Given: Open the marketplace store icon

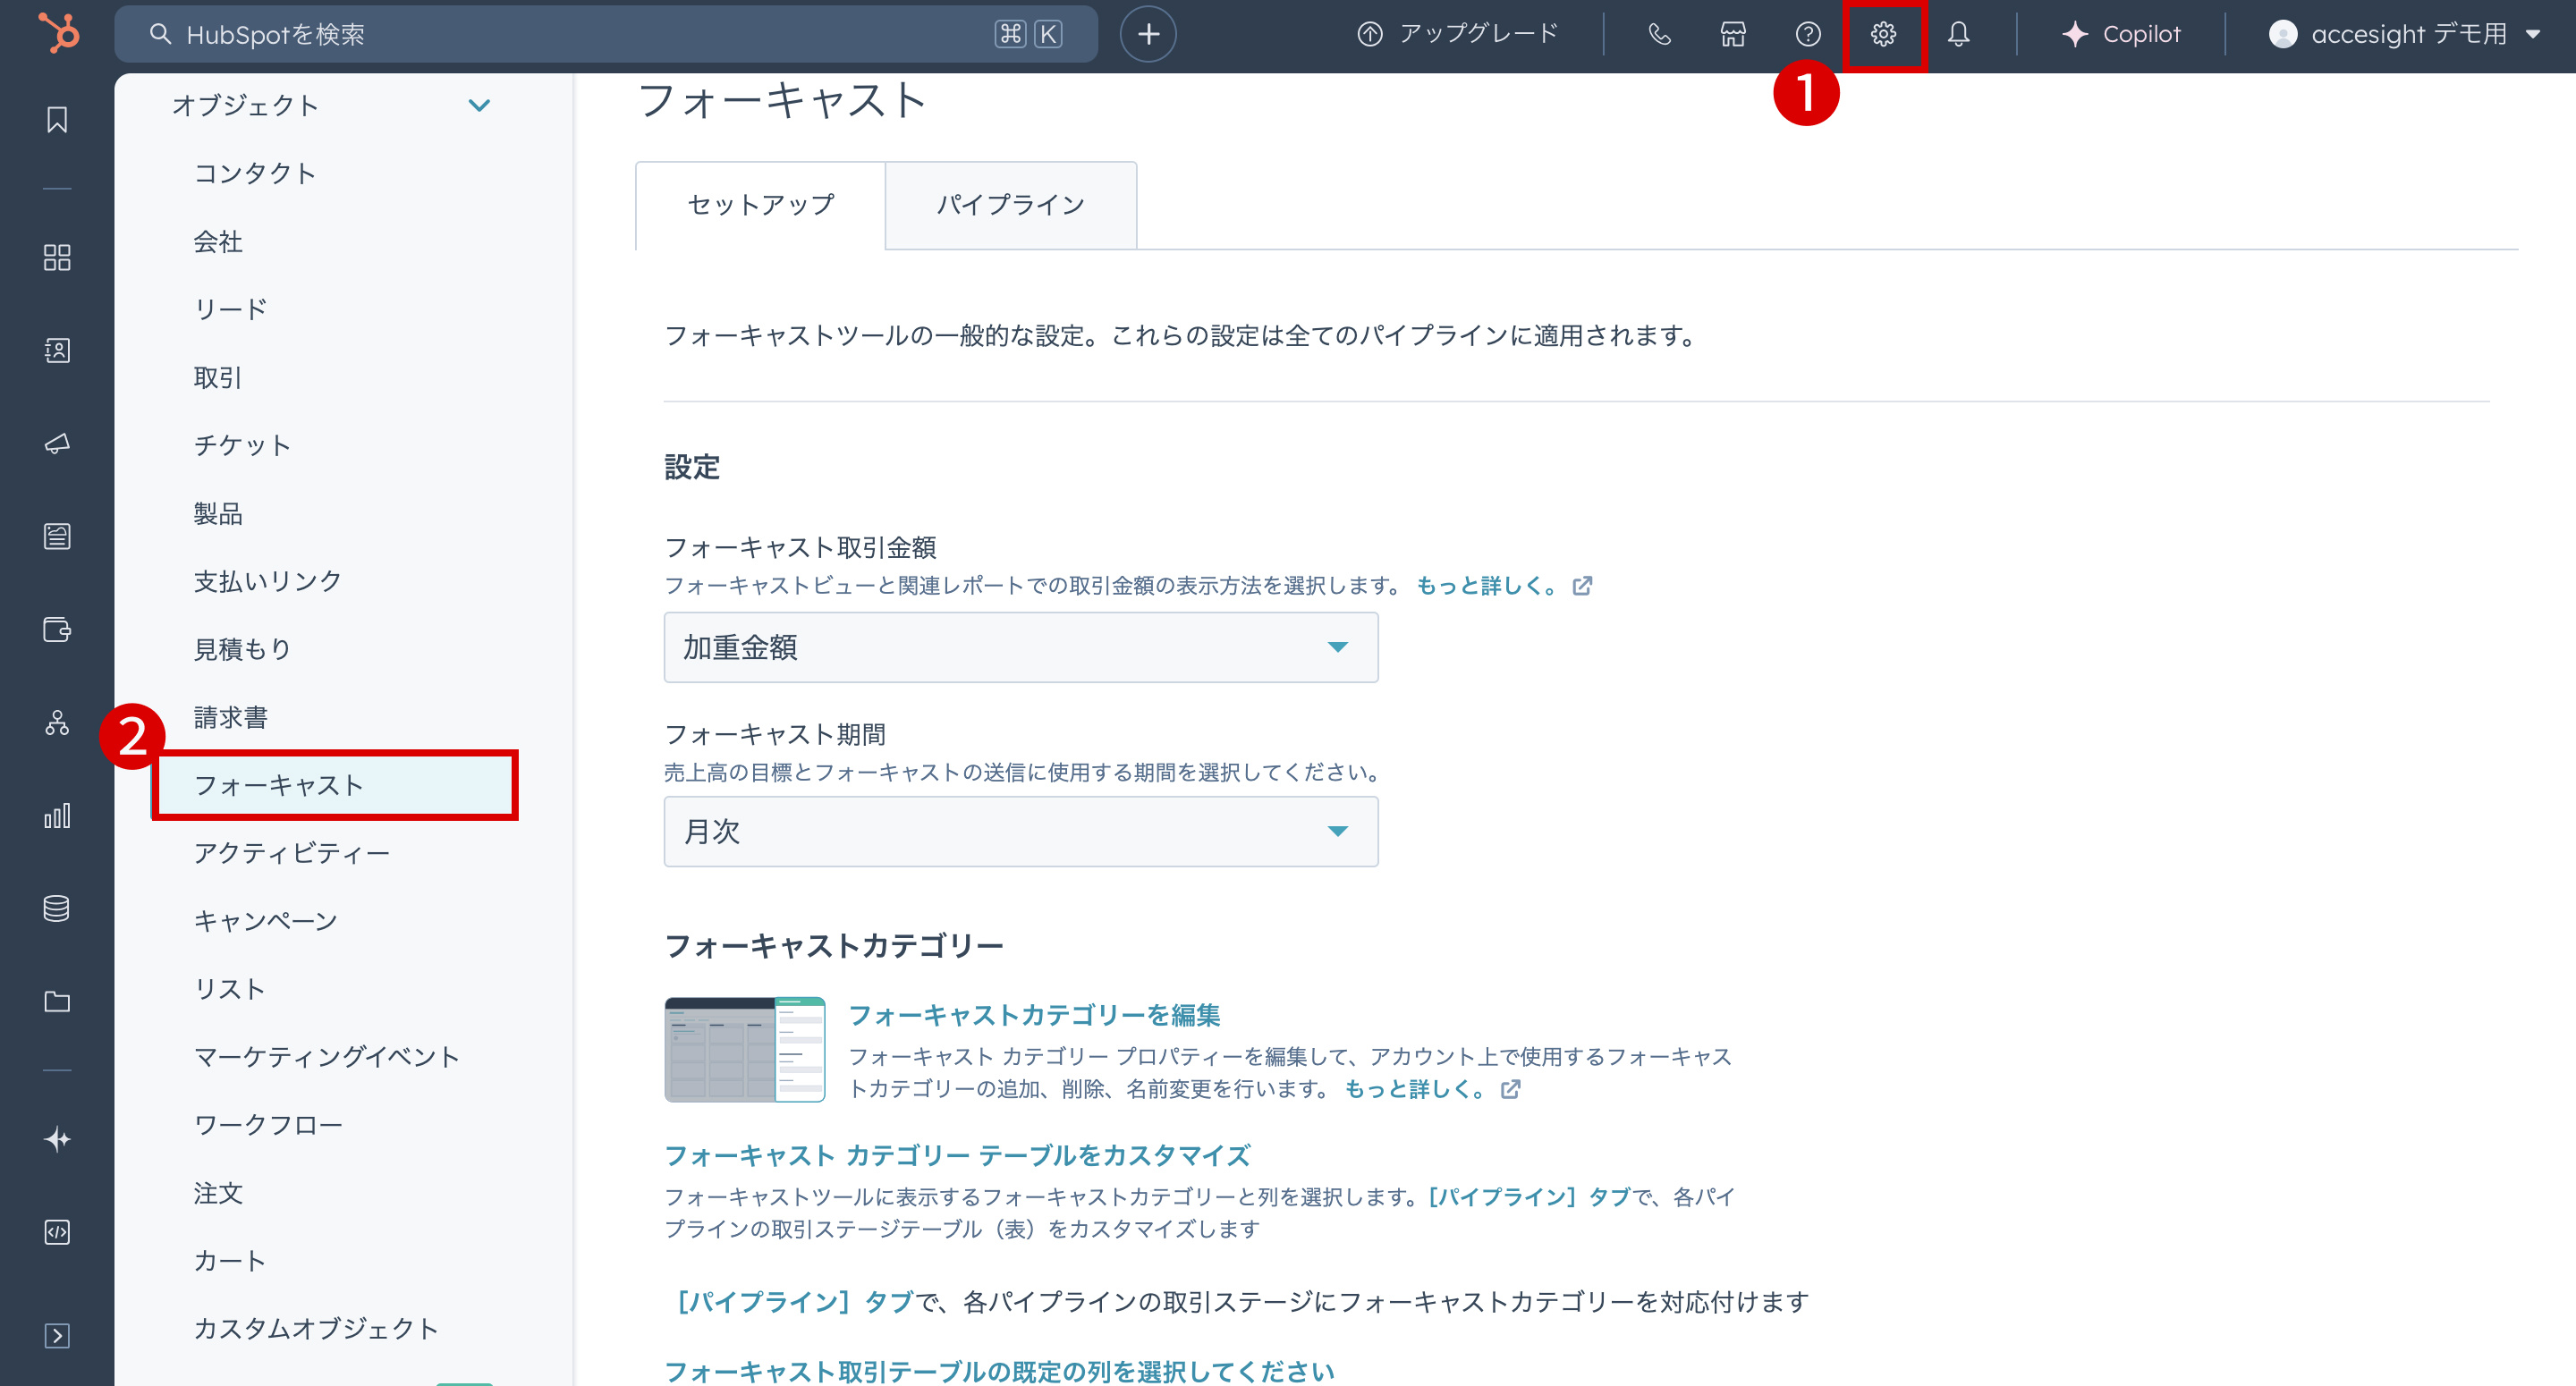Looking at the screenshot, I should pos(1733,34).
